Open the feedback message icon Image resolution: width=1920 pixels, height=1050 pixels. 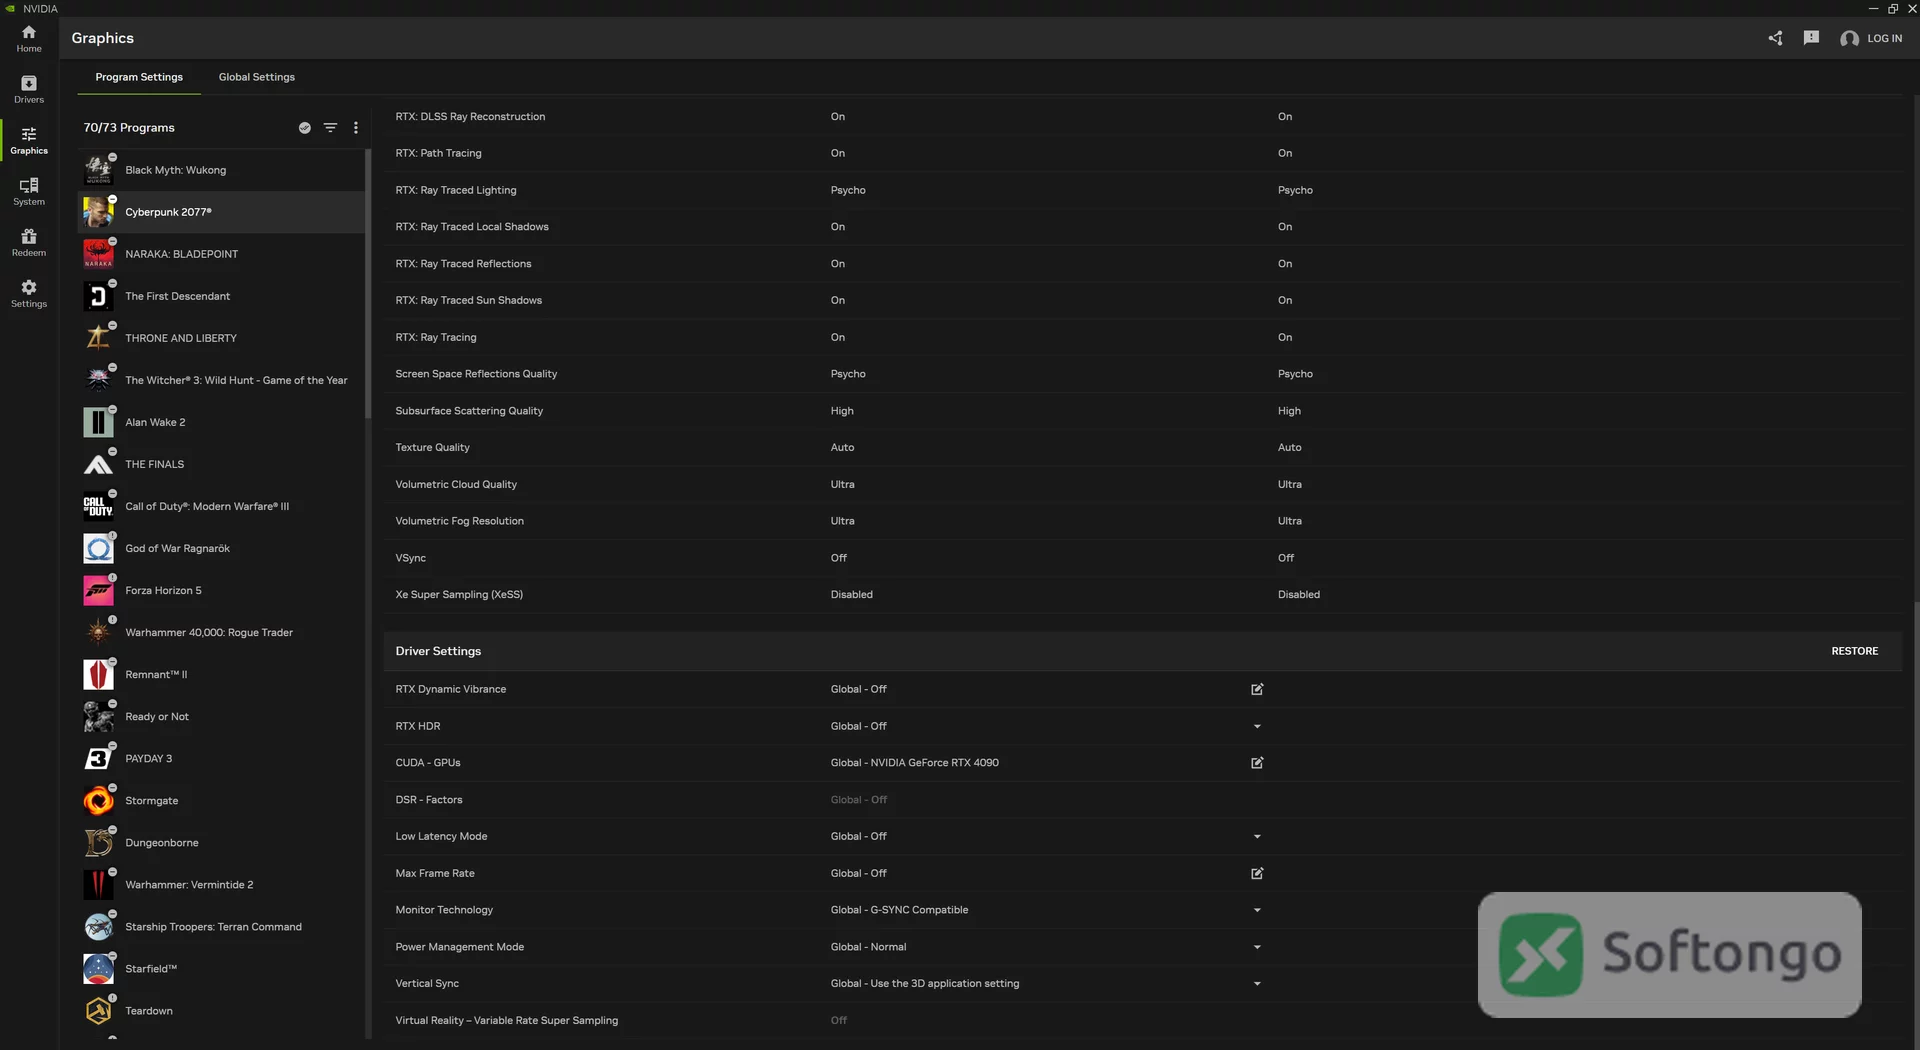coord(1811,38)
